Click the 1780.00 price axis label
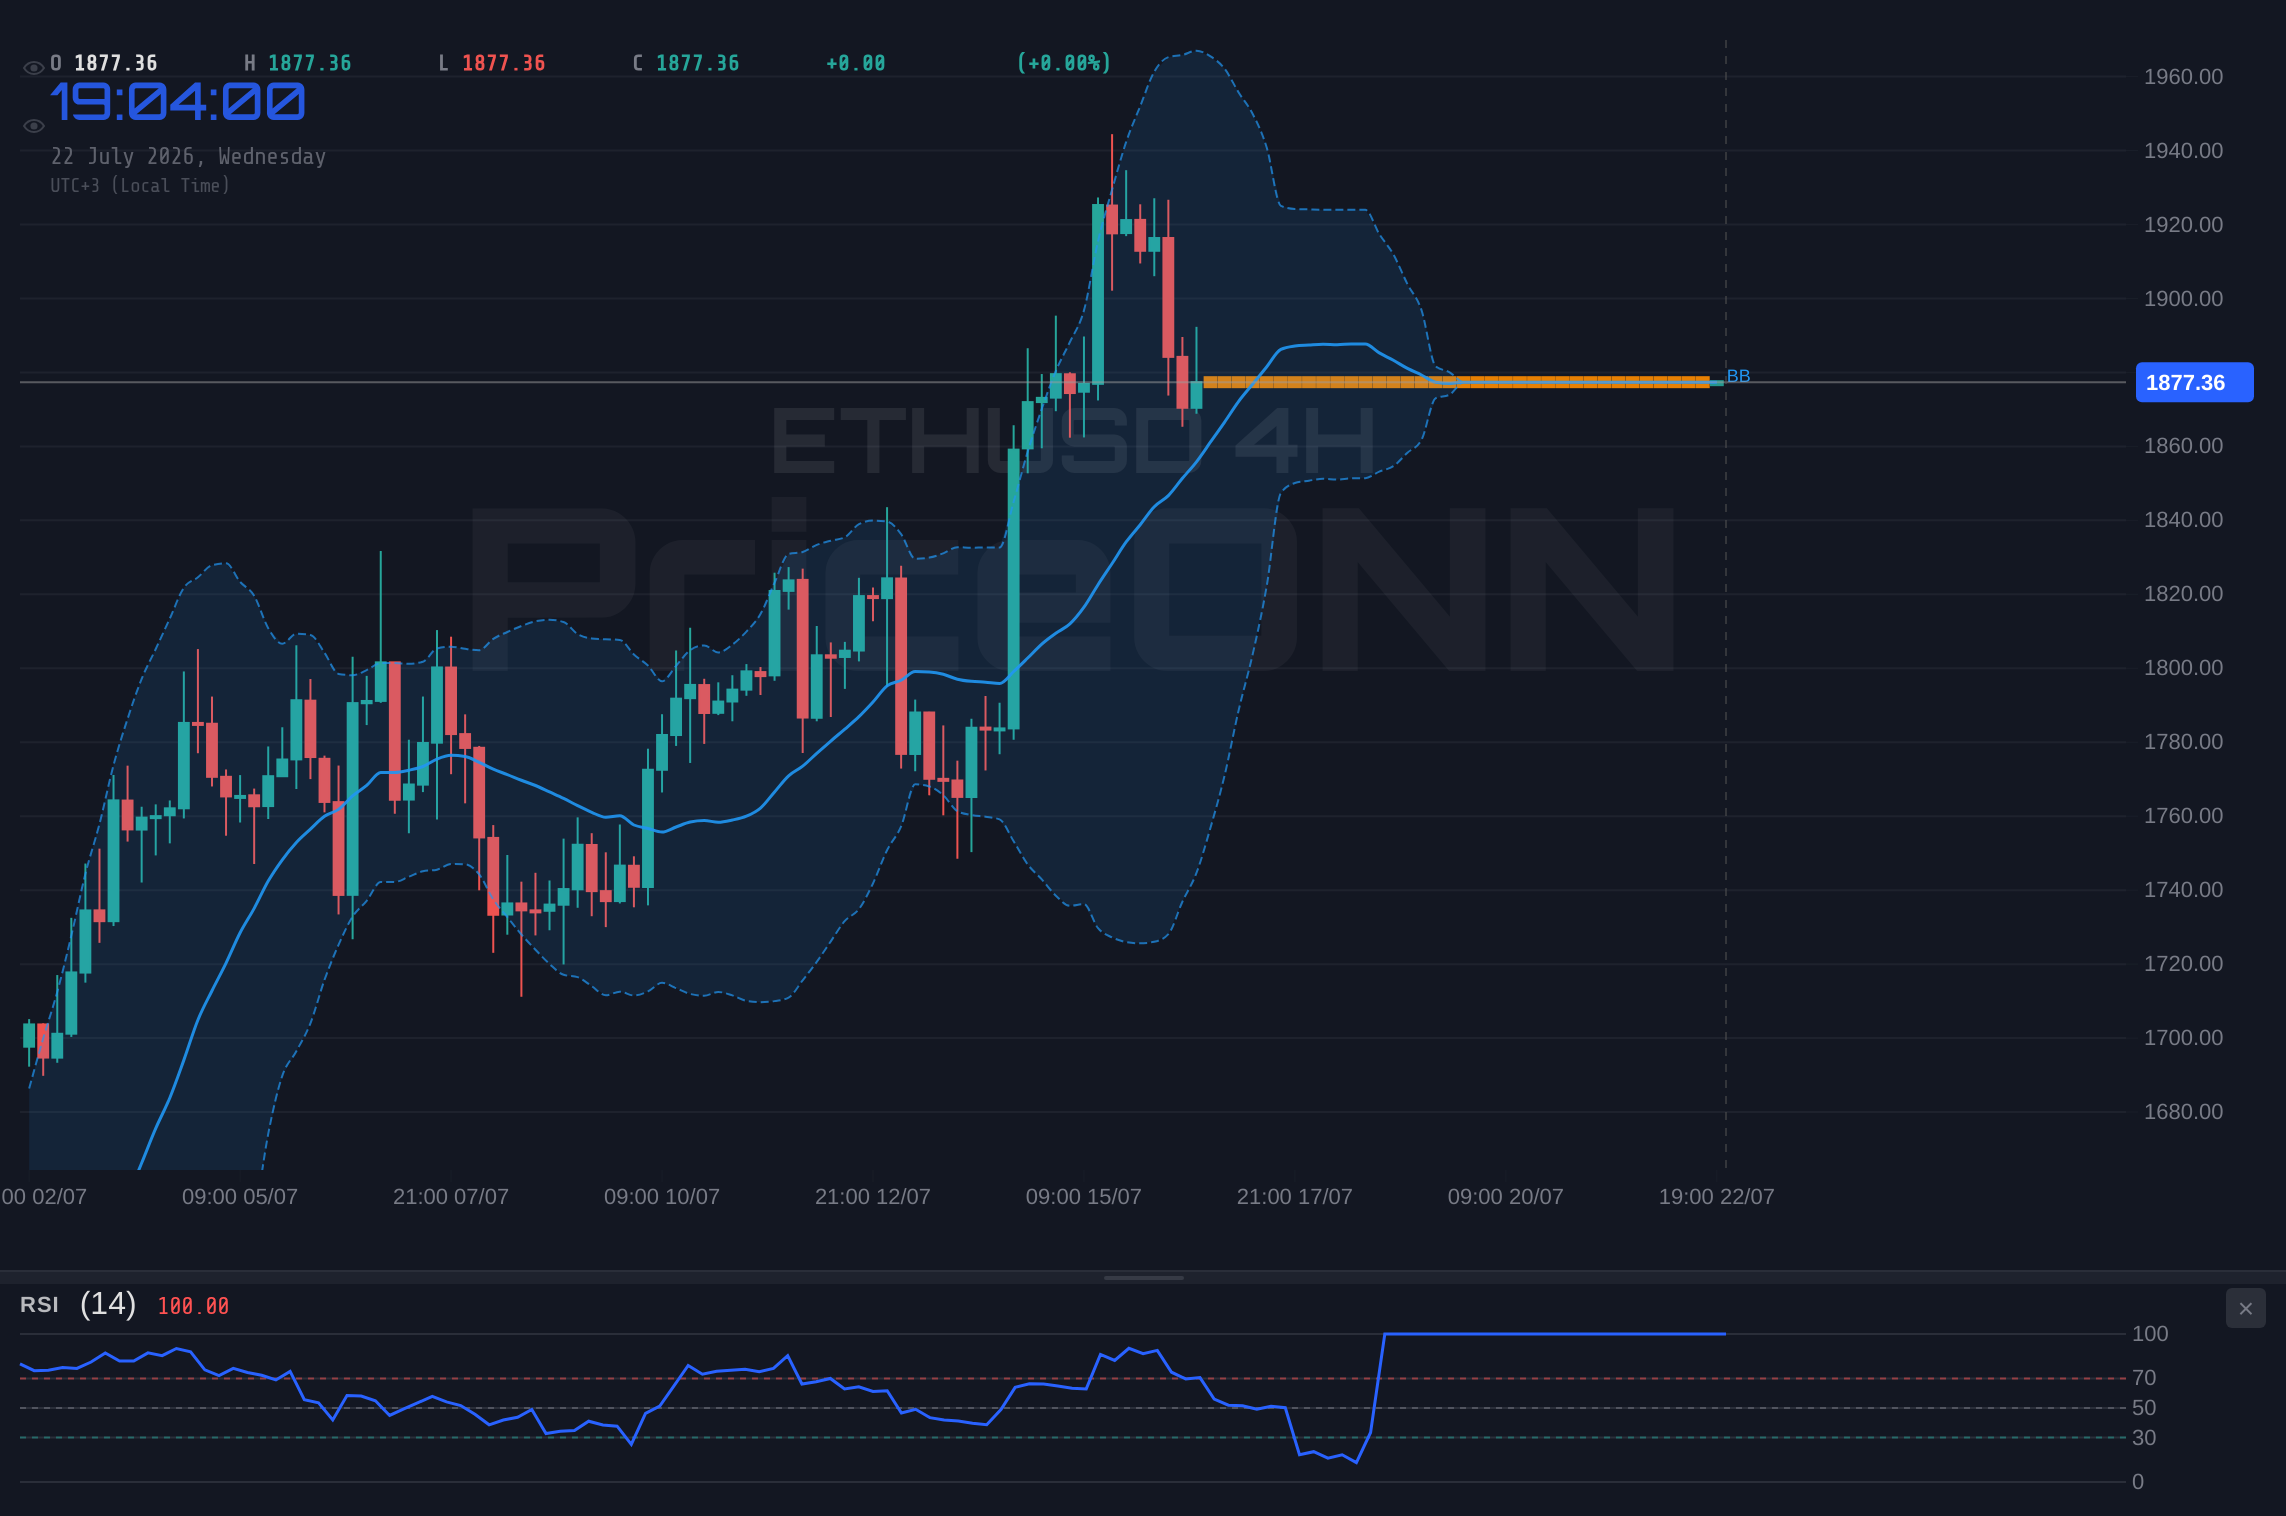Viewport: 2286px width, 1516px height. (2183, 742)
